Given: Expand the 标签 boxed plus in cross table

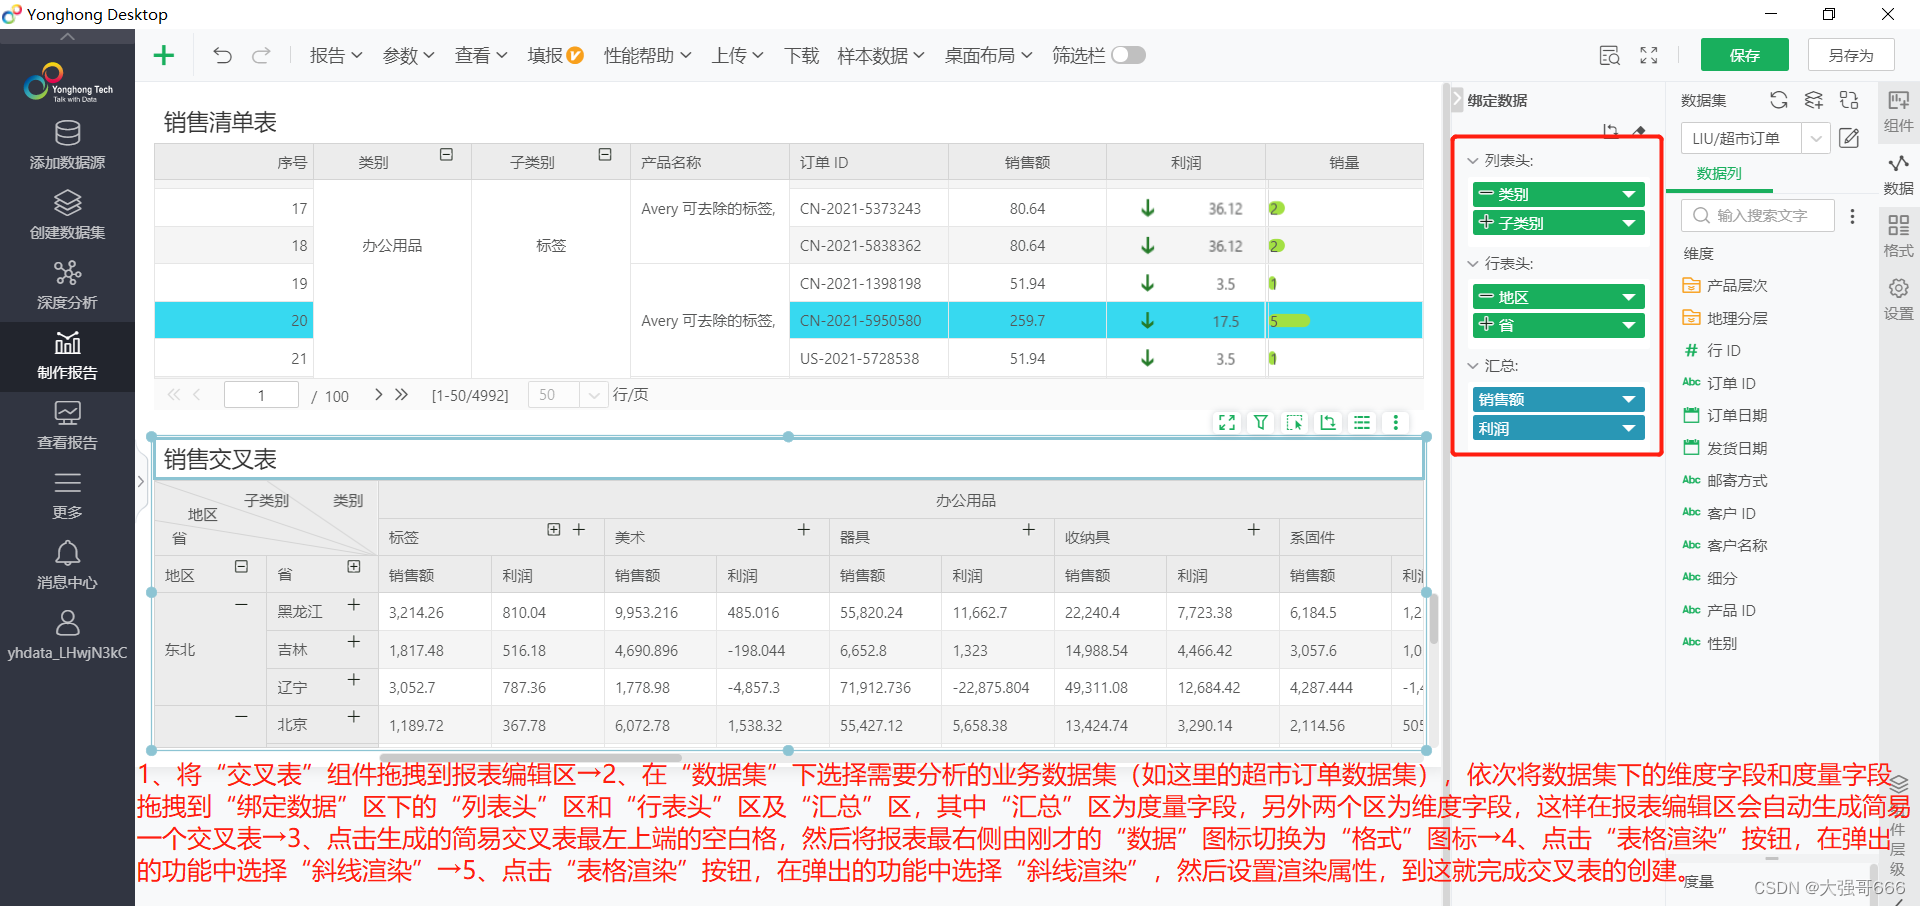Looking at the screenshot, I should 554,530.
